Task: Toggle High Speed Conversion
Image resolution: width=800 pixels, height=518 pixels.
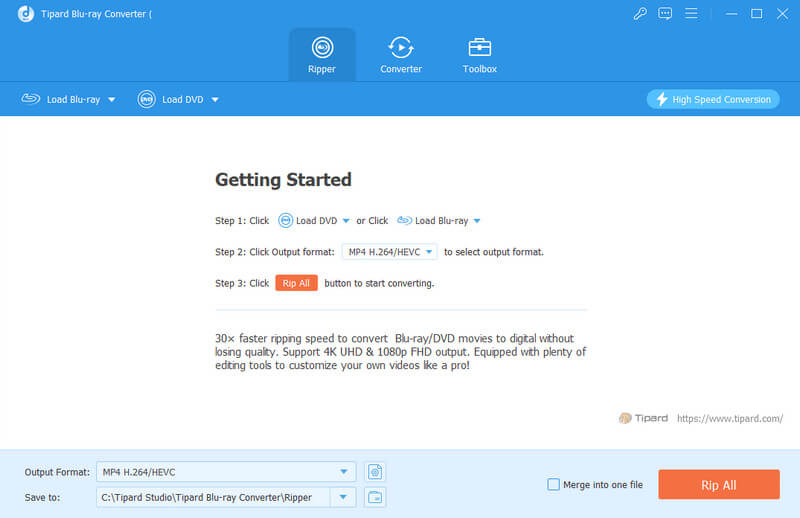Action: (713, 100)
